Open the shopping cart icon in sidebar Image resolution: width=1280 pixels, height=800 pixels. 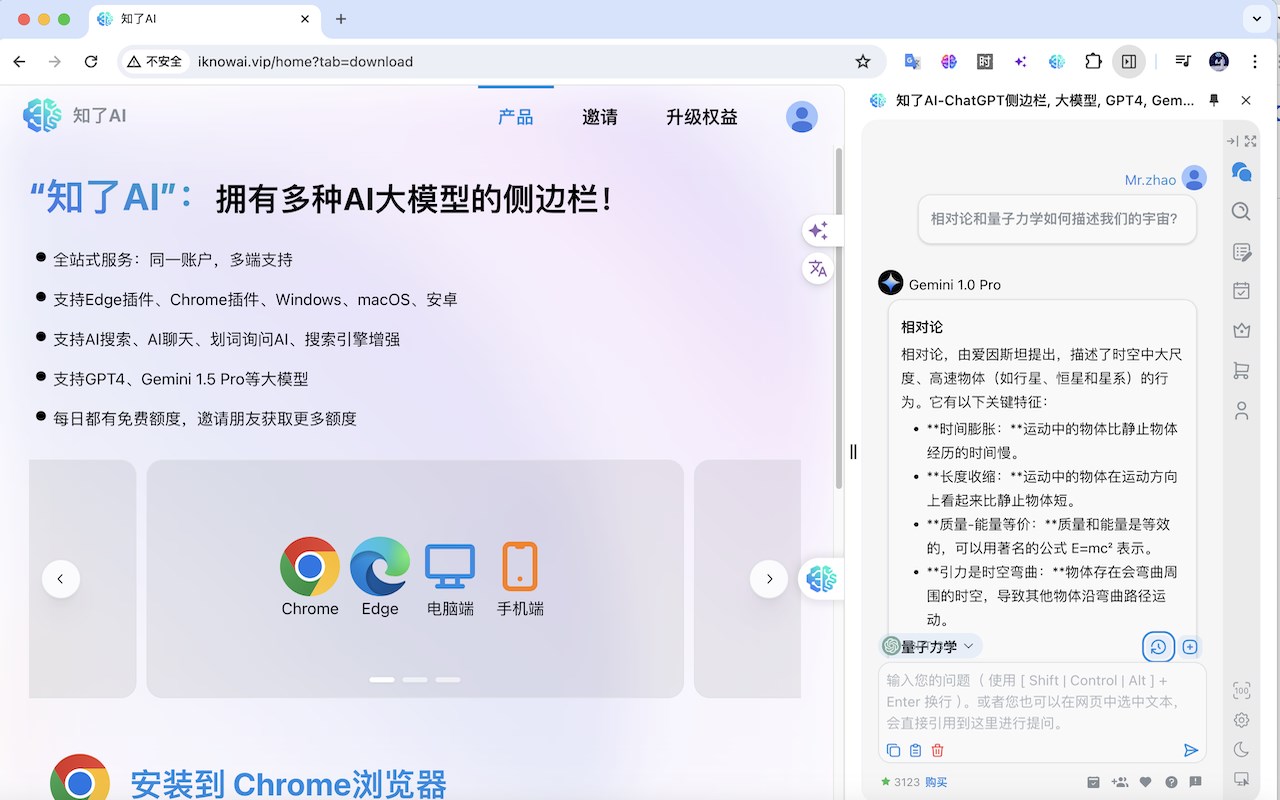coord(1241,370)
